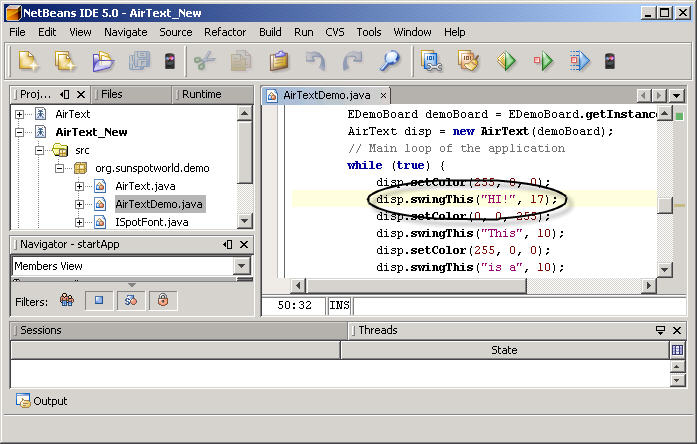Expand the AirTextDemo.java file node
The height and width of the screenshot is (444, 697).
[x=80, y=204]
